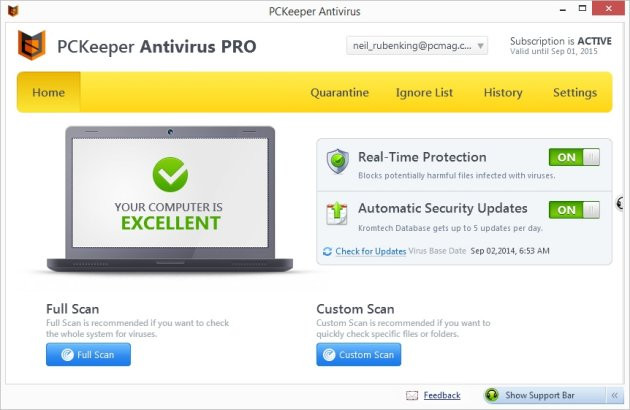Click the refresh icon beside Check for Updates
Image resolution: width=630 pixels, height=410 pixels.
327,251
